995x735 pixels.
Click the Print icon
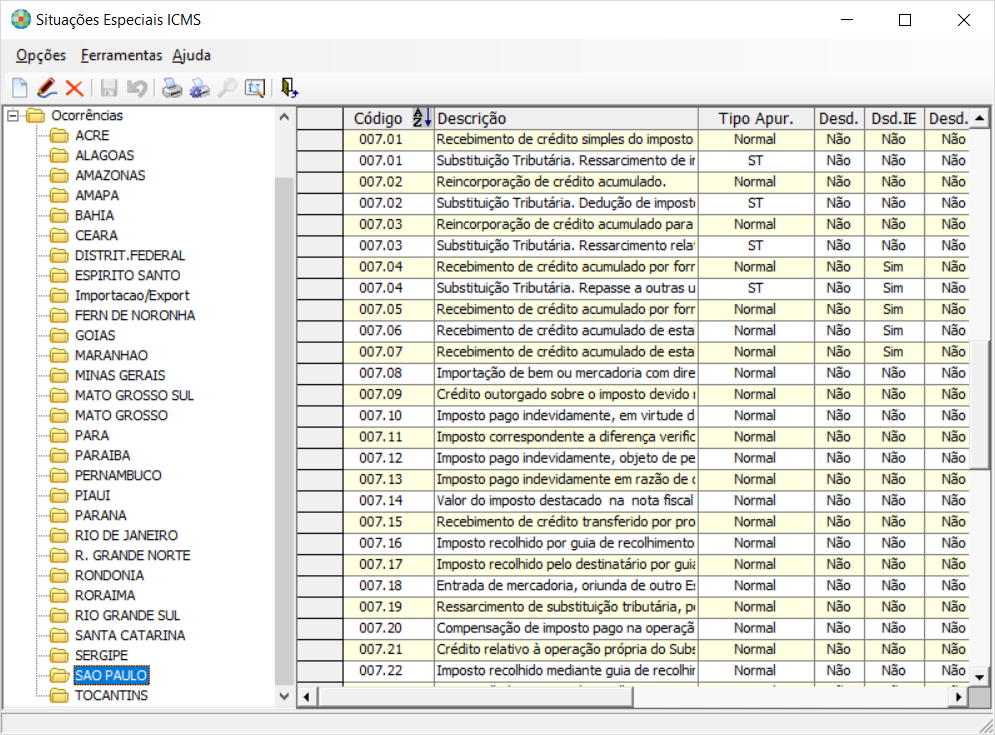click(171, 88)
